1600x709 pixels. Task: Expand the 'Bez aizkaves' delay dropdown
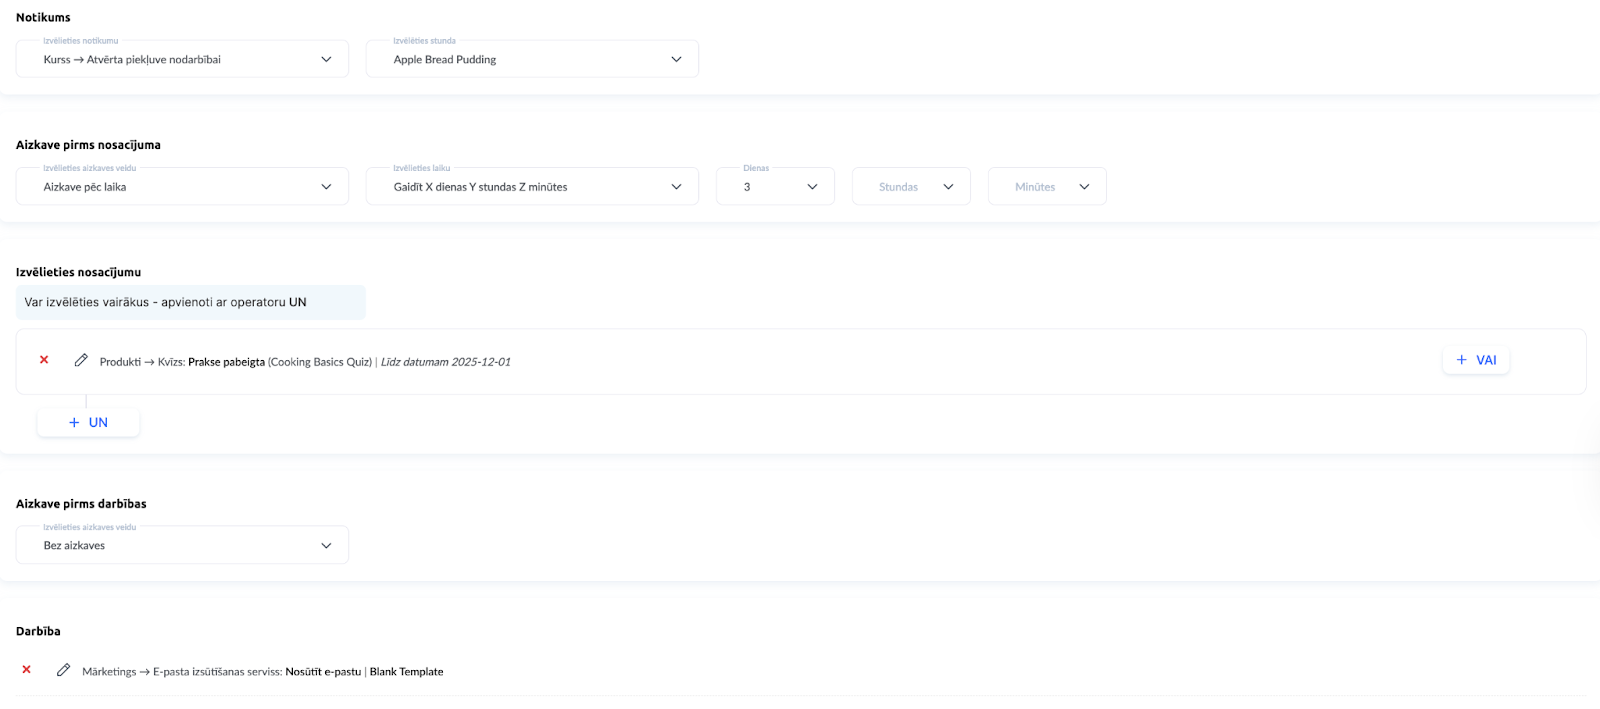pyautogui.click(x=182, y=545)
